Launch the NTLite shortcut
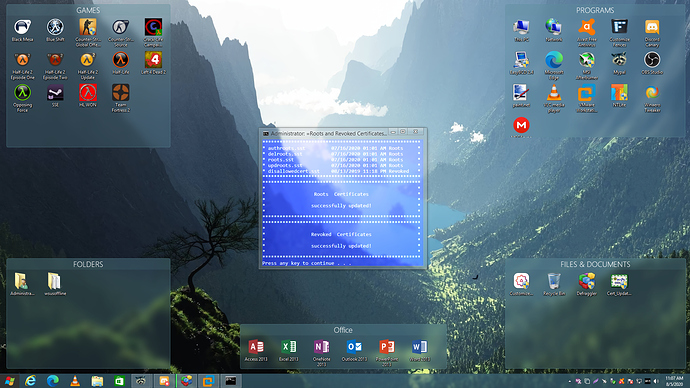 619,96
